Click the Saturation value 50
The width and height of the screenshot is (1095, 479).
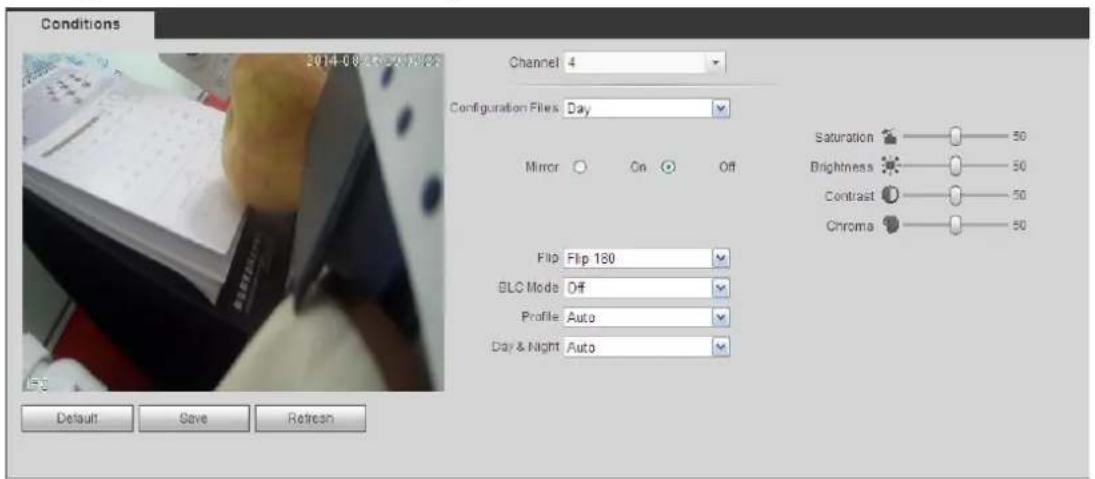click(1018, 136)
